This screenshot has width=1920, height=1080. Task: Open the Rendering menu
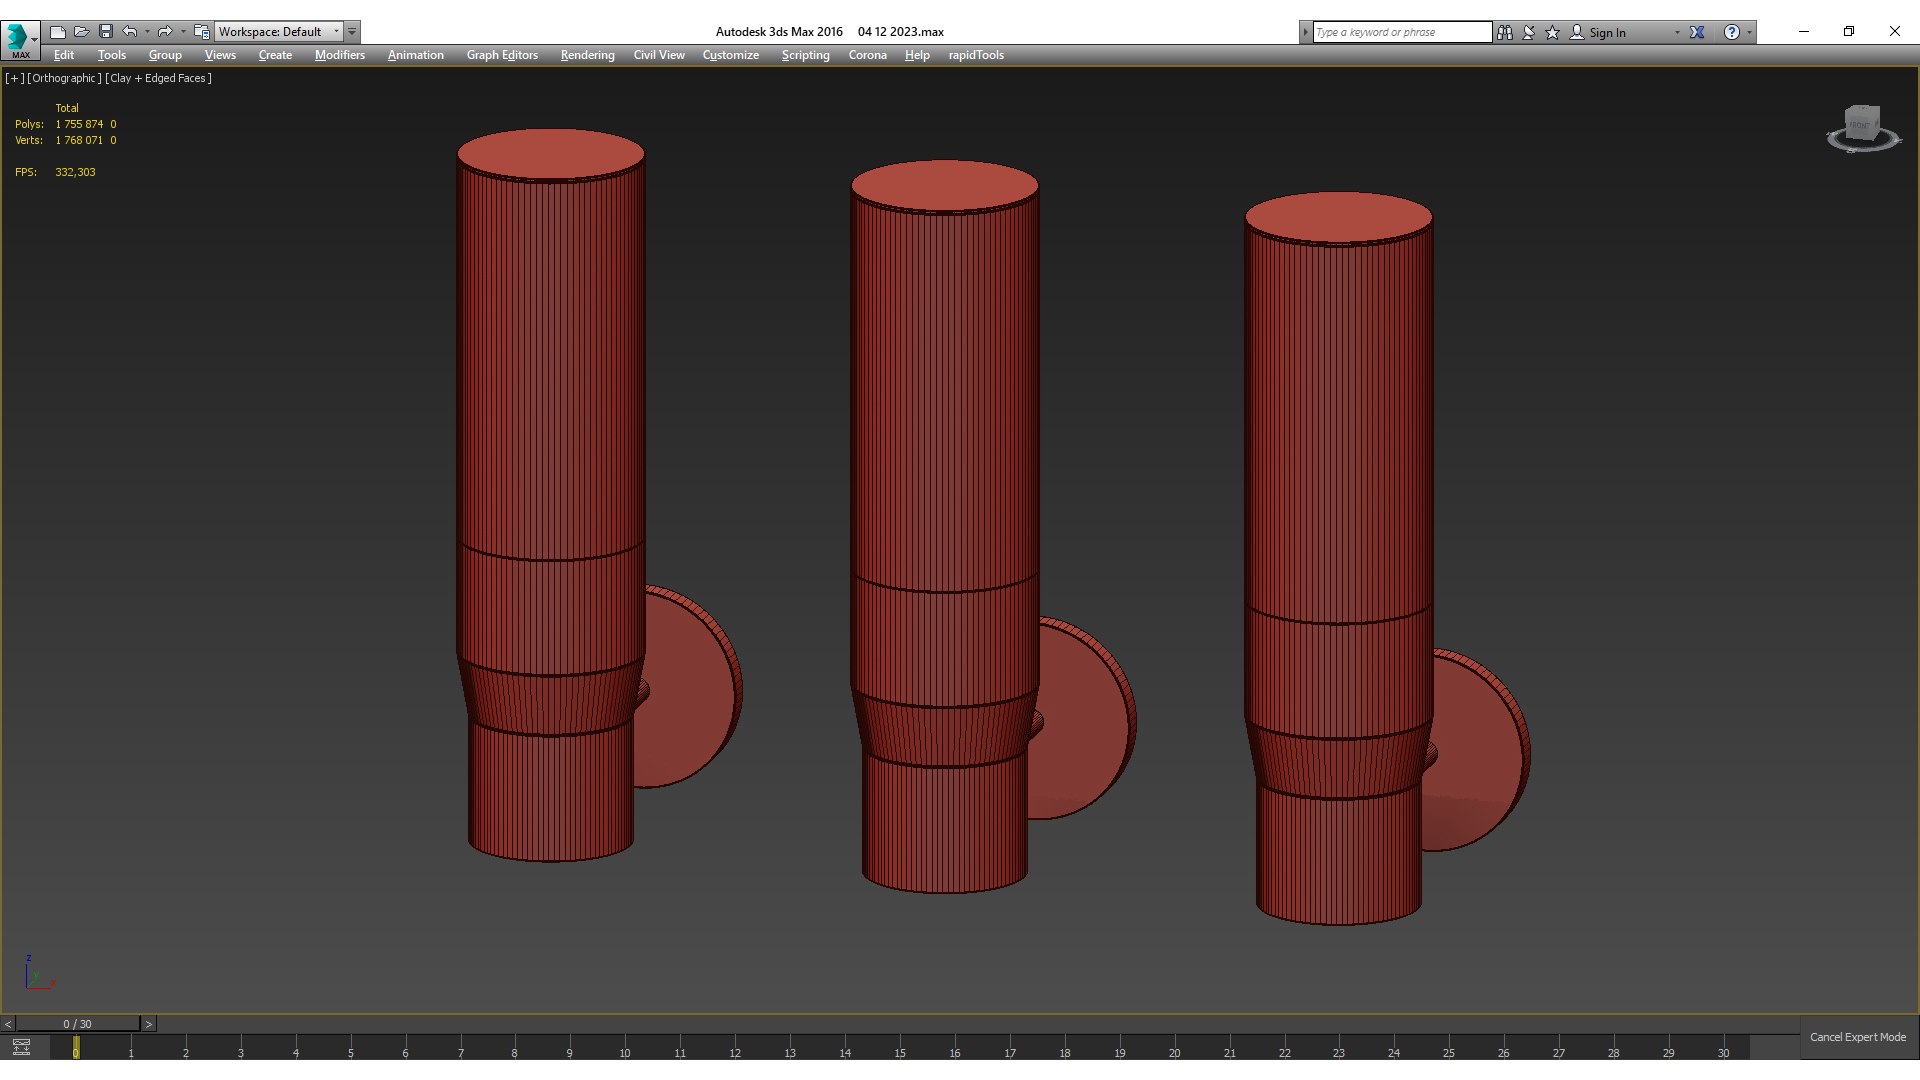[587, 55]
